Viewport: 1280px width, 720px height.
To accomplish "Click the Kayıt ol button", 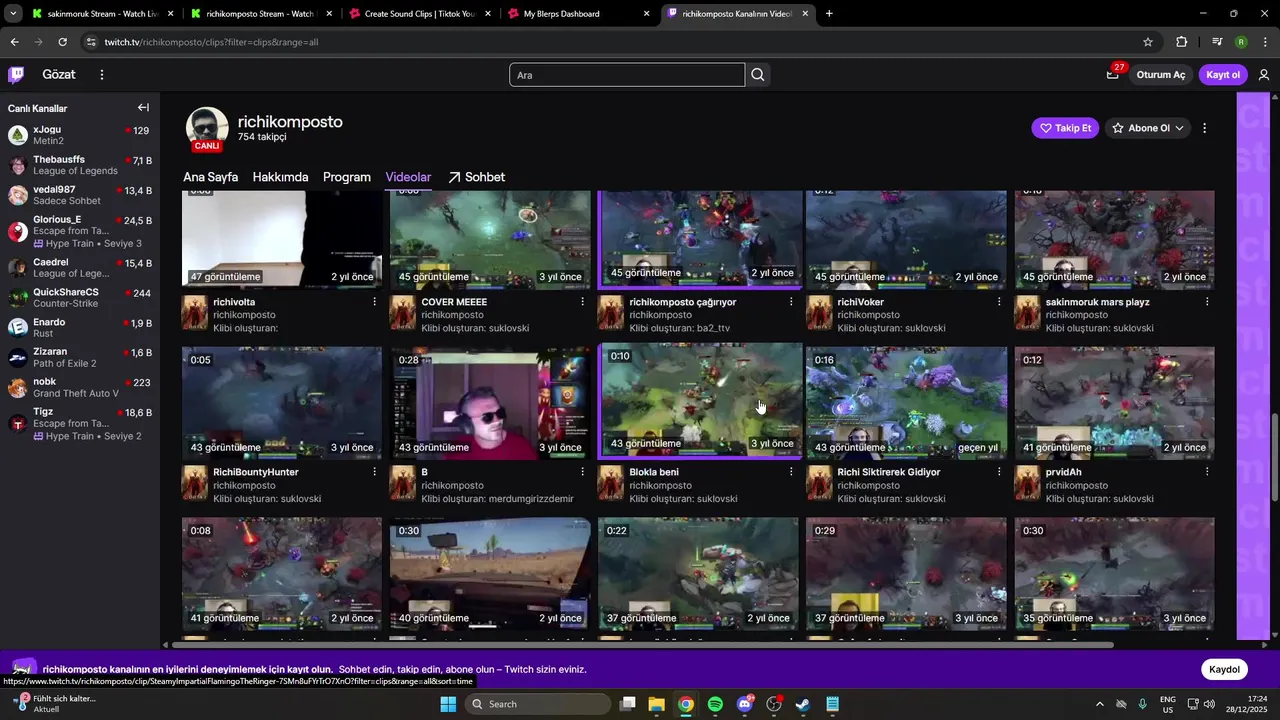I will click(1223, 75).
